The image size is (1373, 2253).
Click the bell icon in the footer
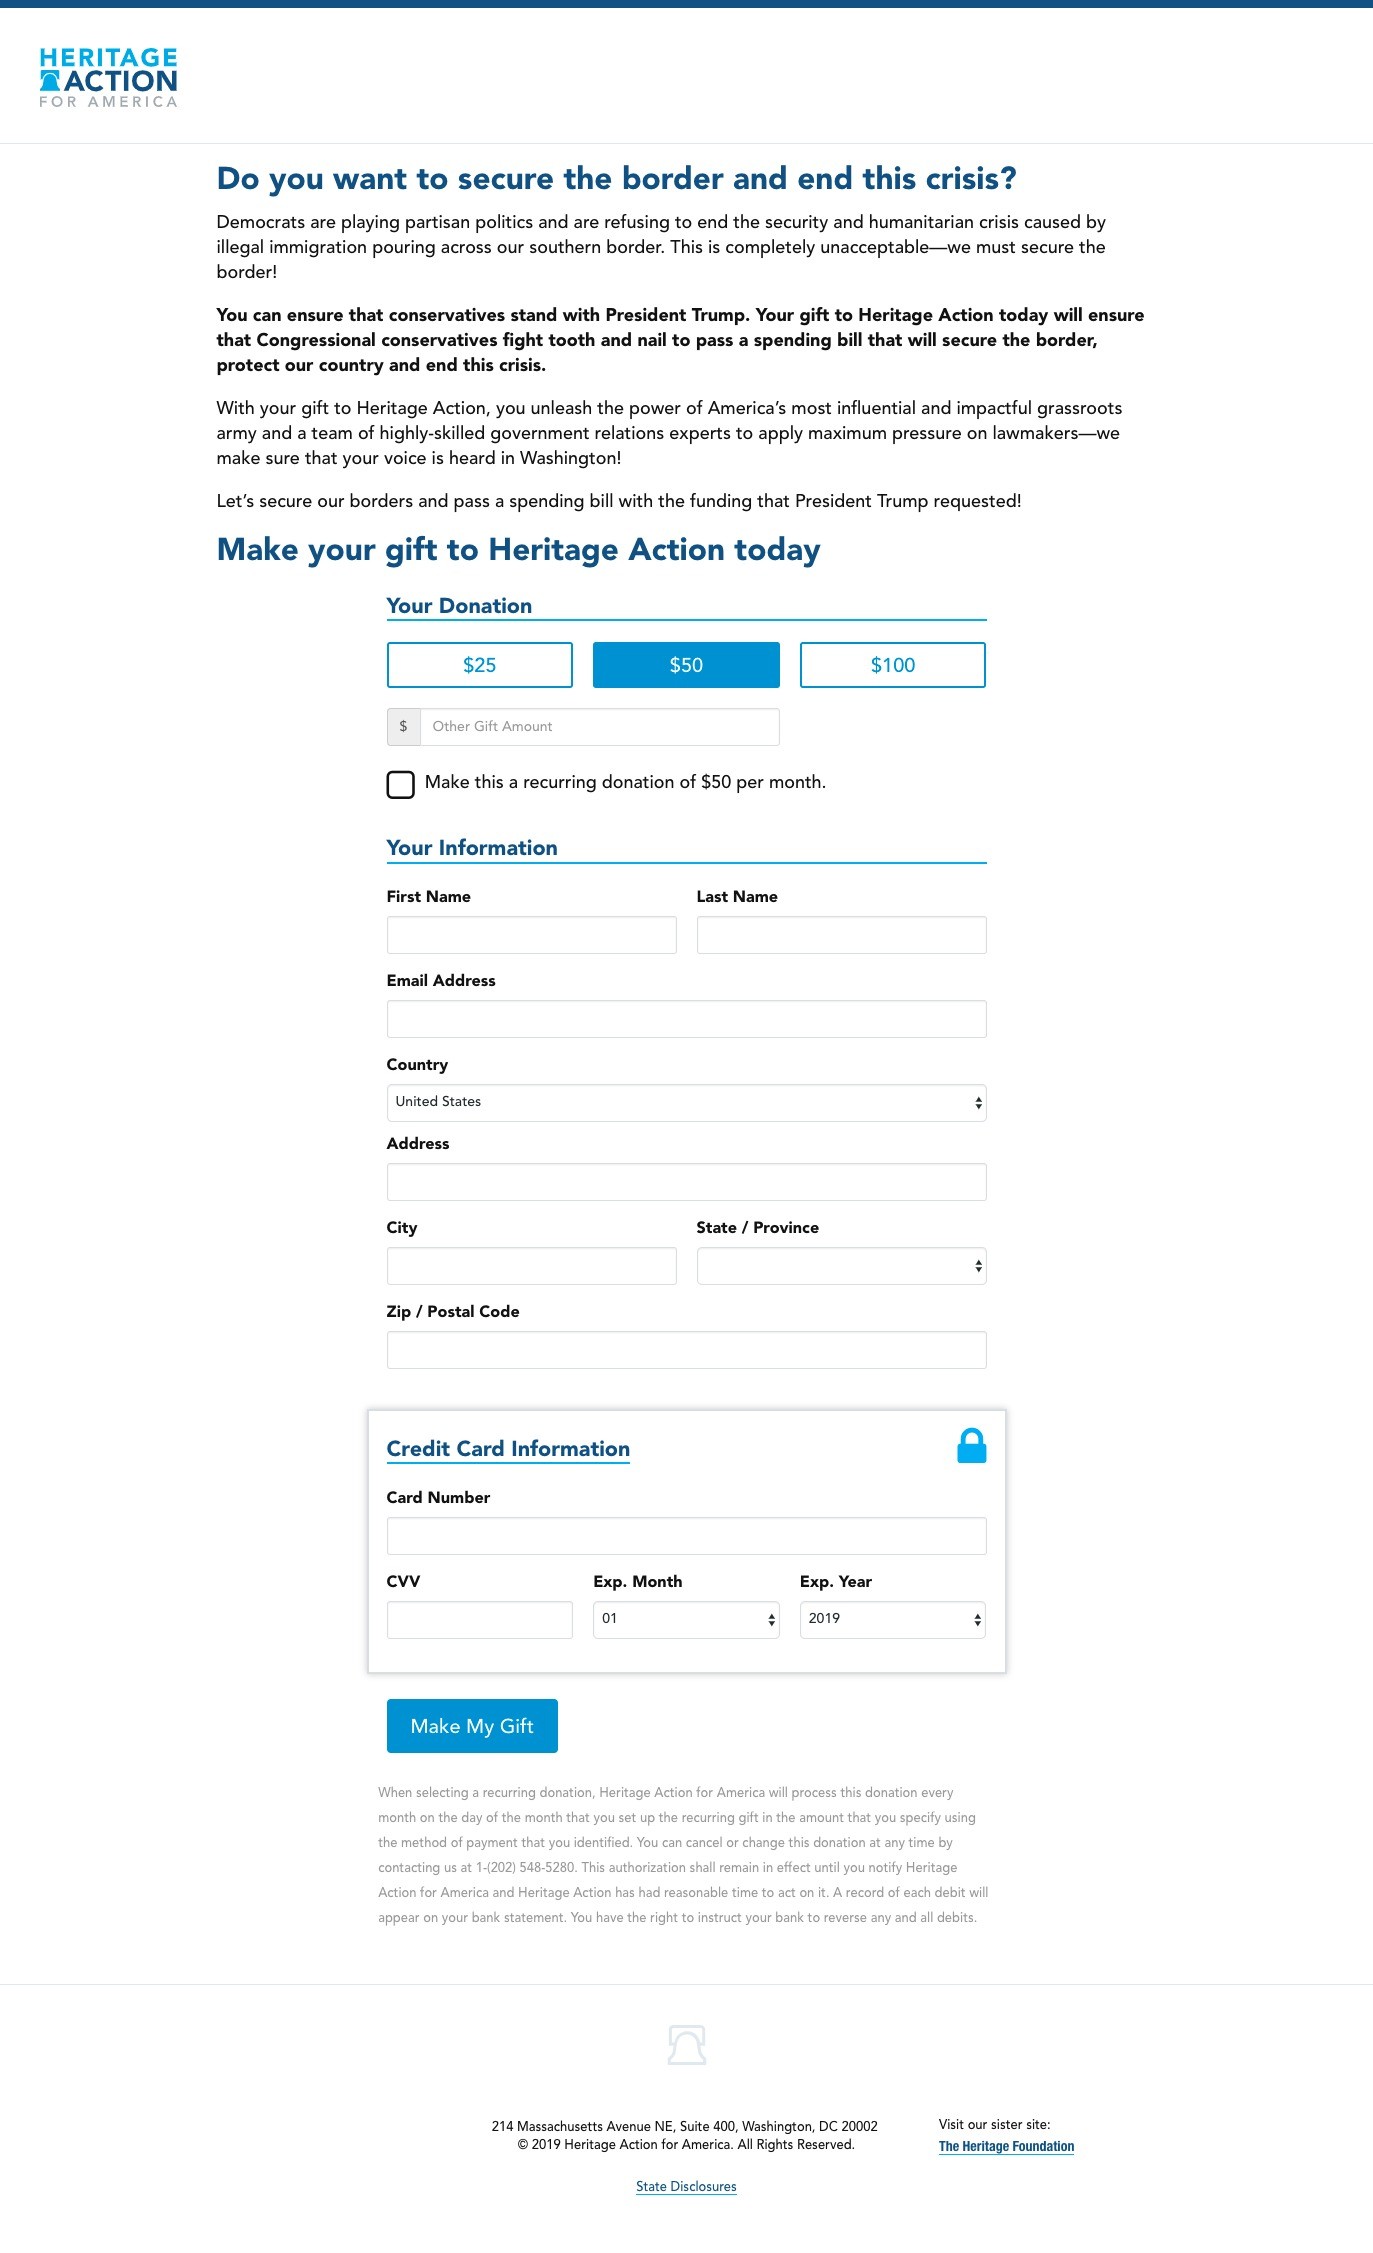pos(686,2045)
